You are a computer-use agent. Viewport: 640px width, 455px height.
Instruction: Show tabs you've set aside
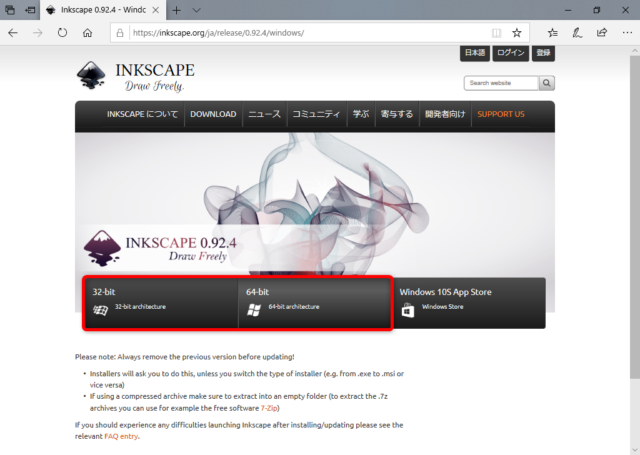(x=10, y=10)
